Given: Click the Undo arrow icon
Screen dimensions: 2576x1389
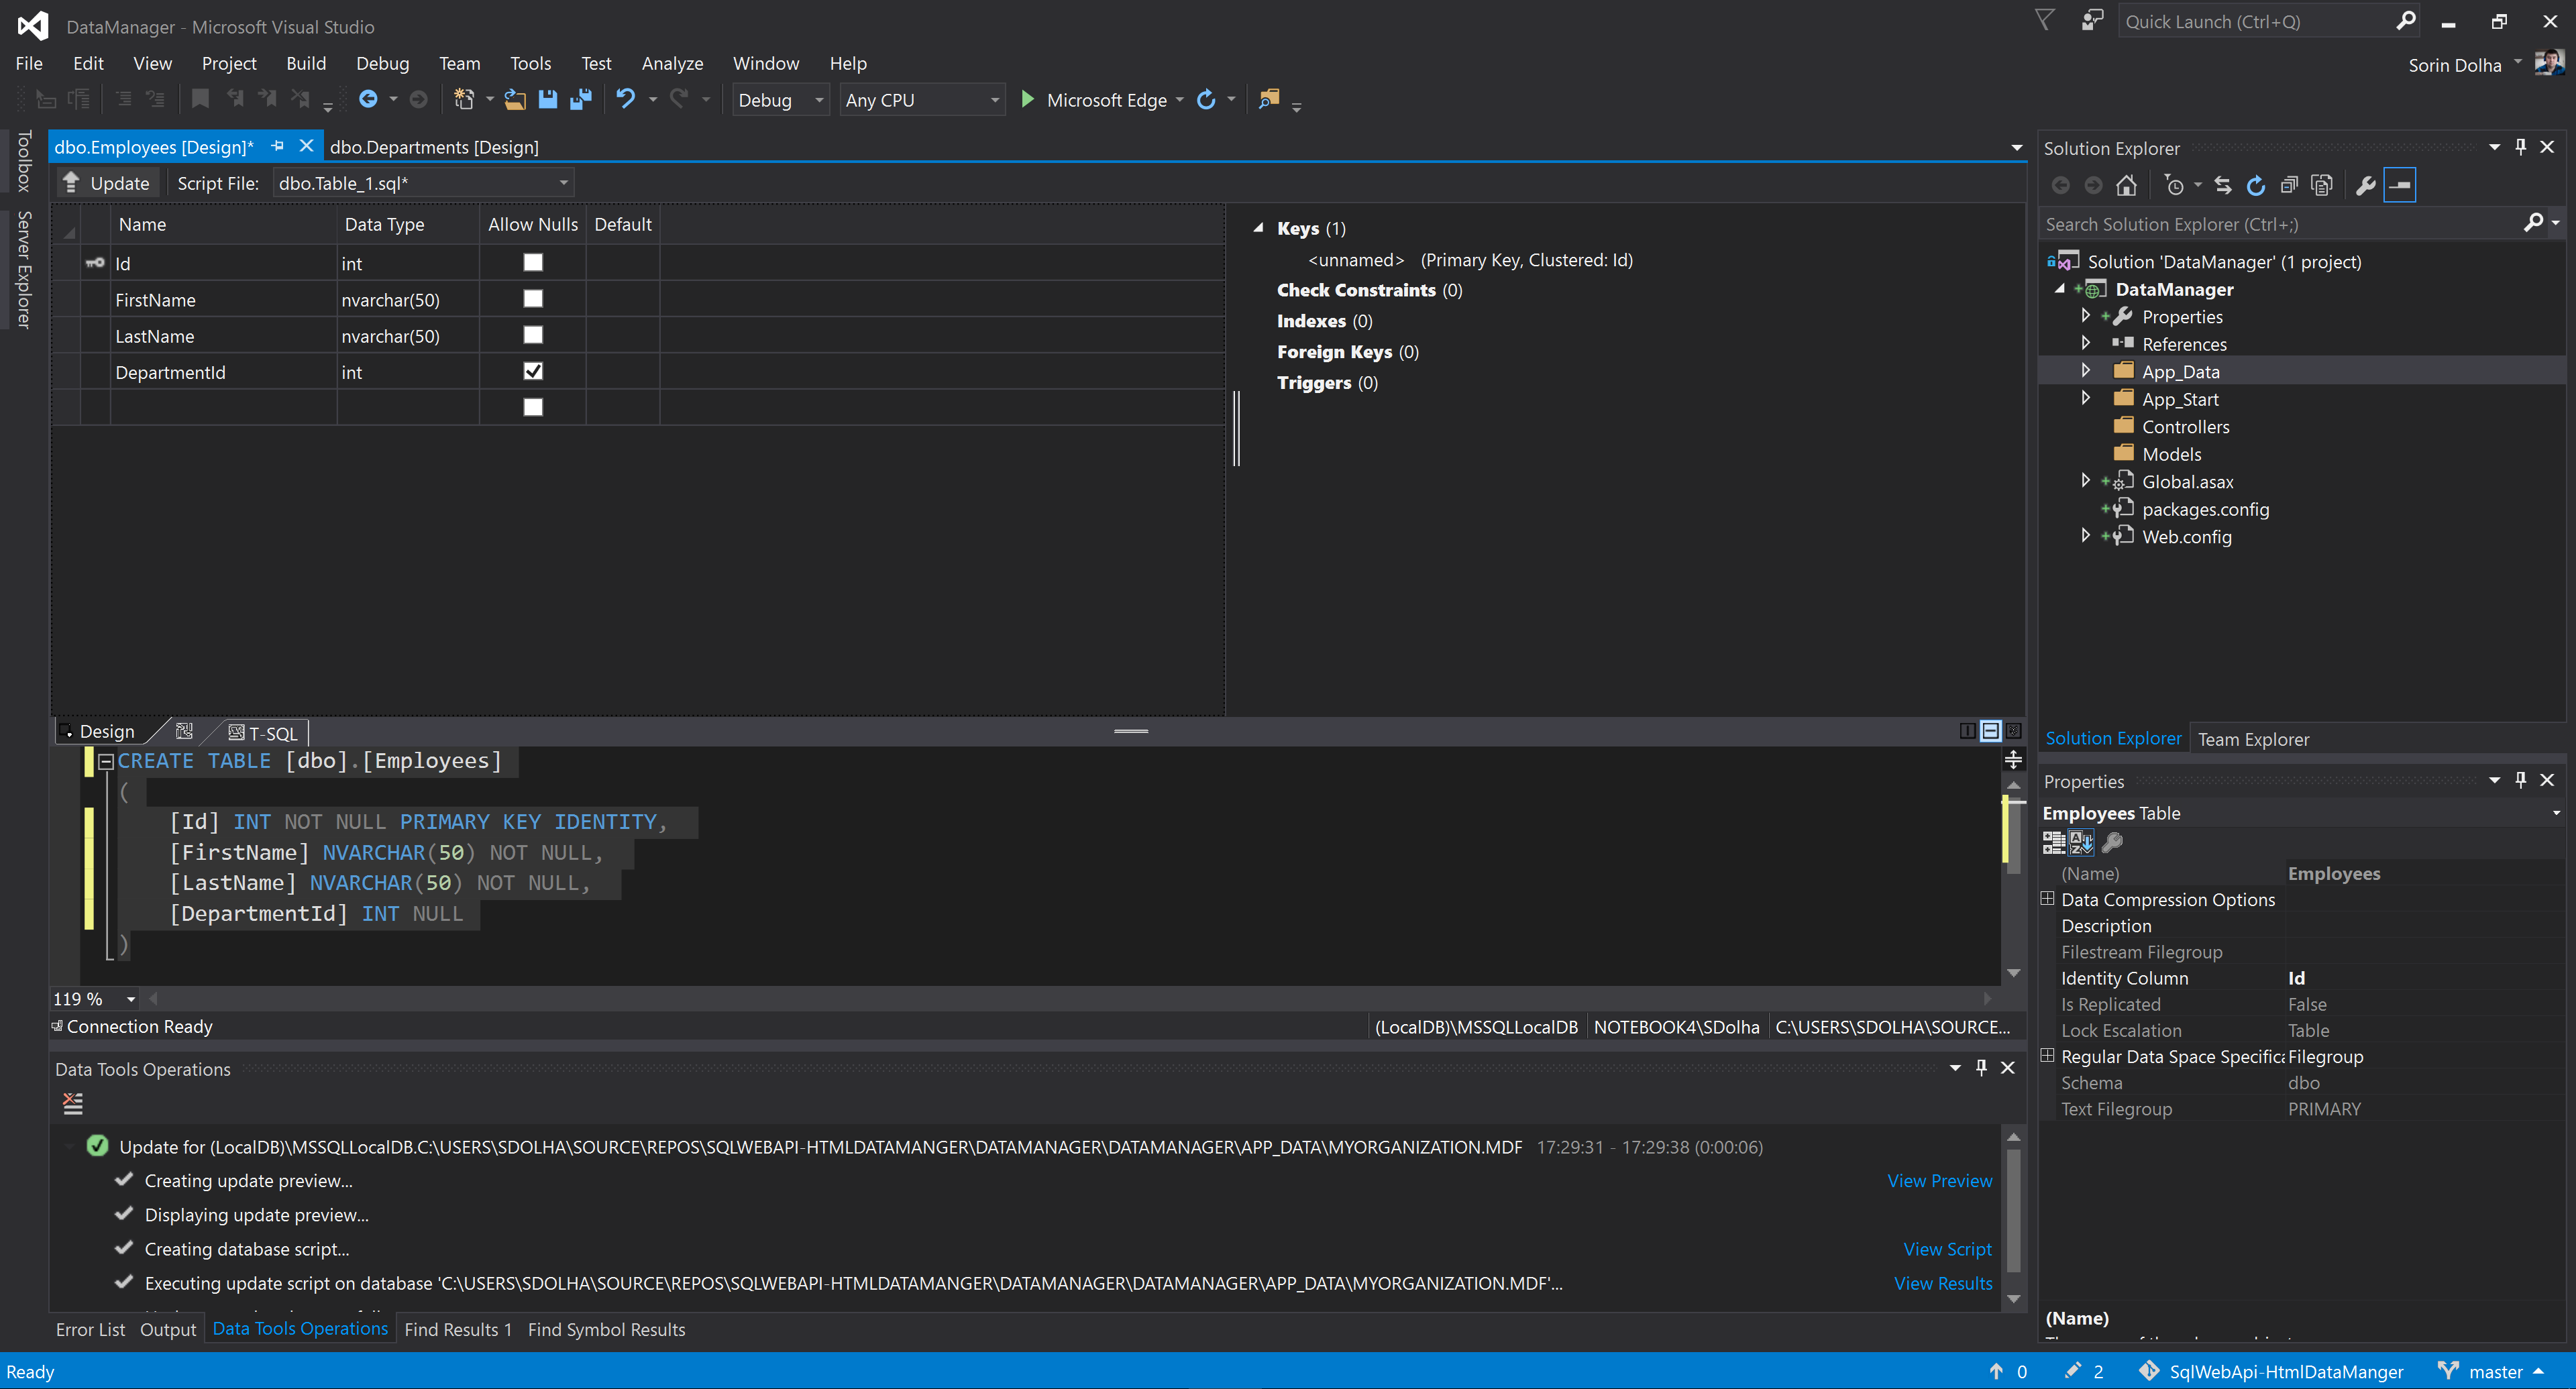Looking at the screenshot, I should [625, 99].
